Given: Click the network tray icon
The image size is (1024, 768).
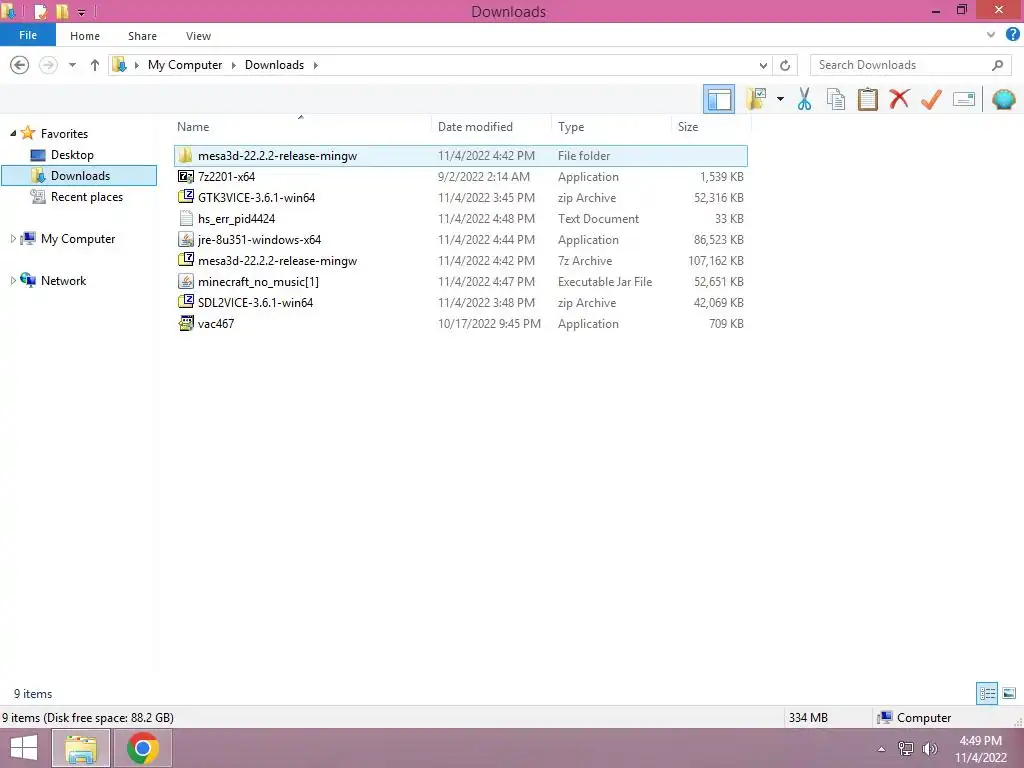Looking at the screenshot, I should (905, 749).
